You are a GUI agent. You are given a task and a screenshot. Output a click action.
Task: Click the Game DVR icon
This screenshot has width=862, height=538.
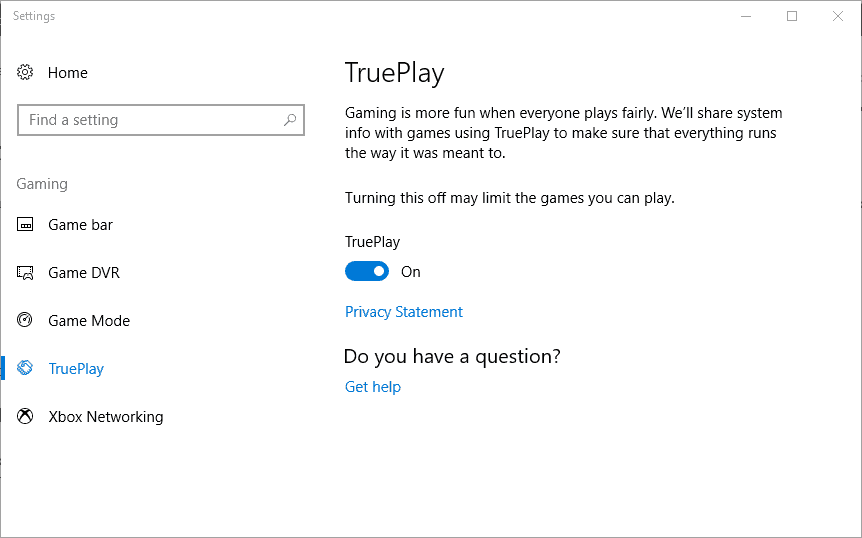(x=26, y=273)
